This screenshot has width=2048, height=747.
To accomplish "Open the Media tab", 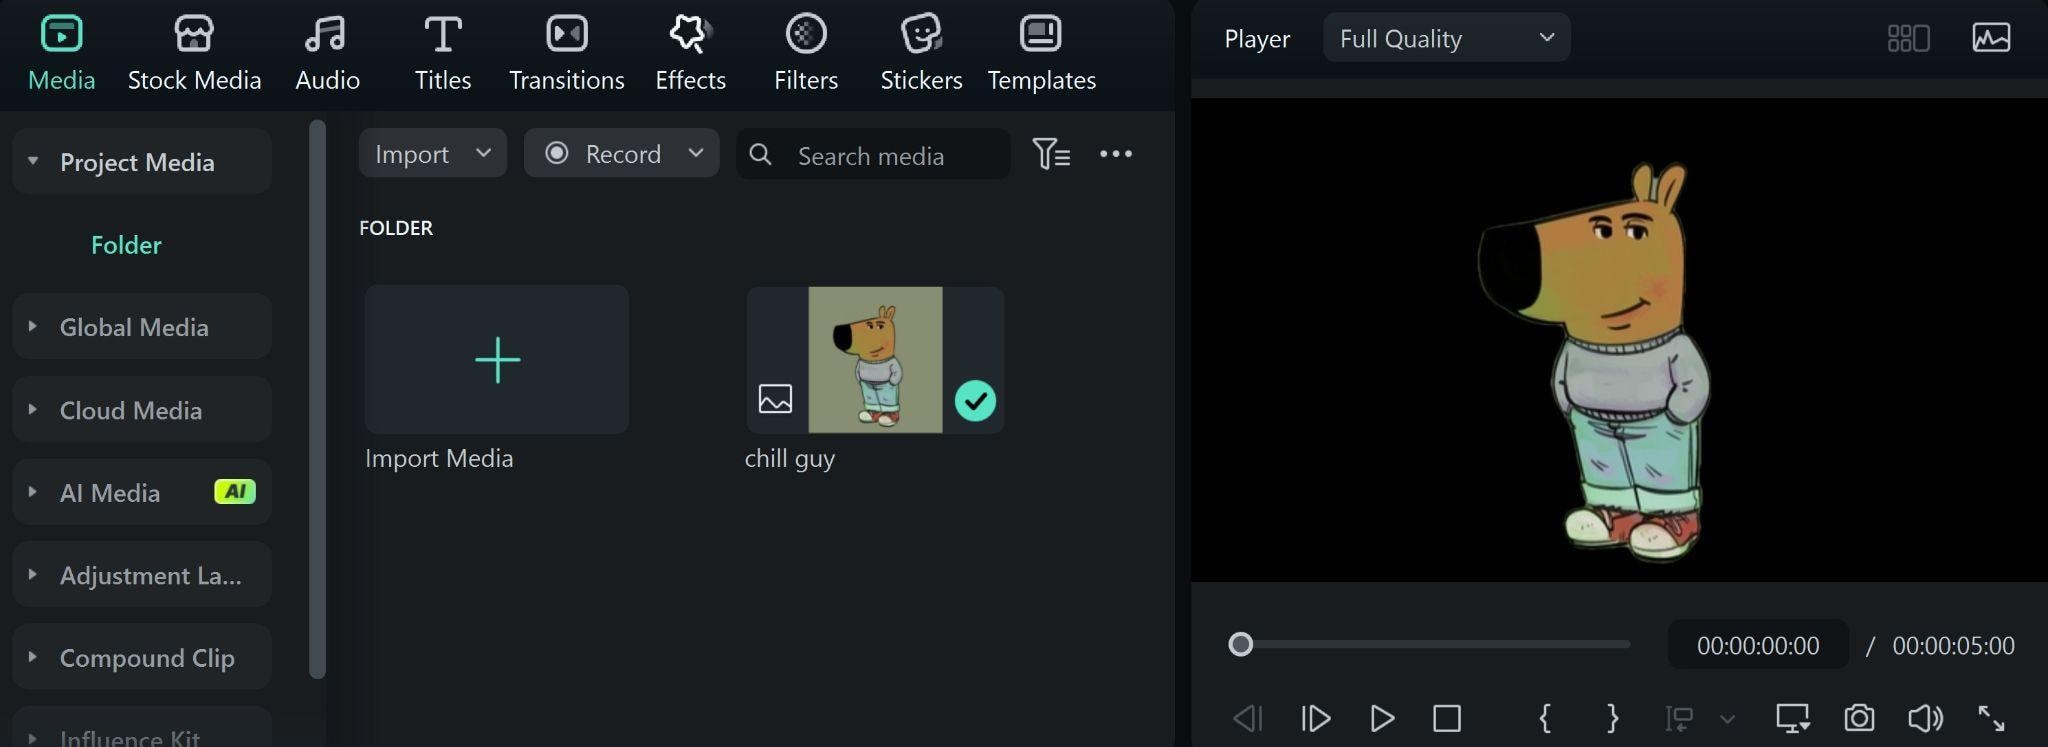I will [x=61, y=54].
